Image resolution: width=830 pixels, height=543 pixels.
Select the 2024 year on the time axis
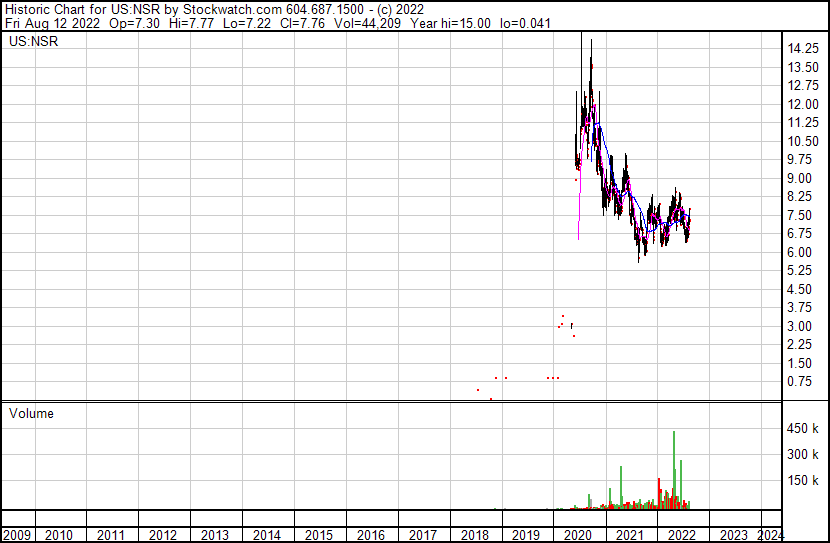(771, 535)
